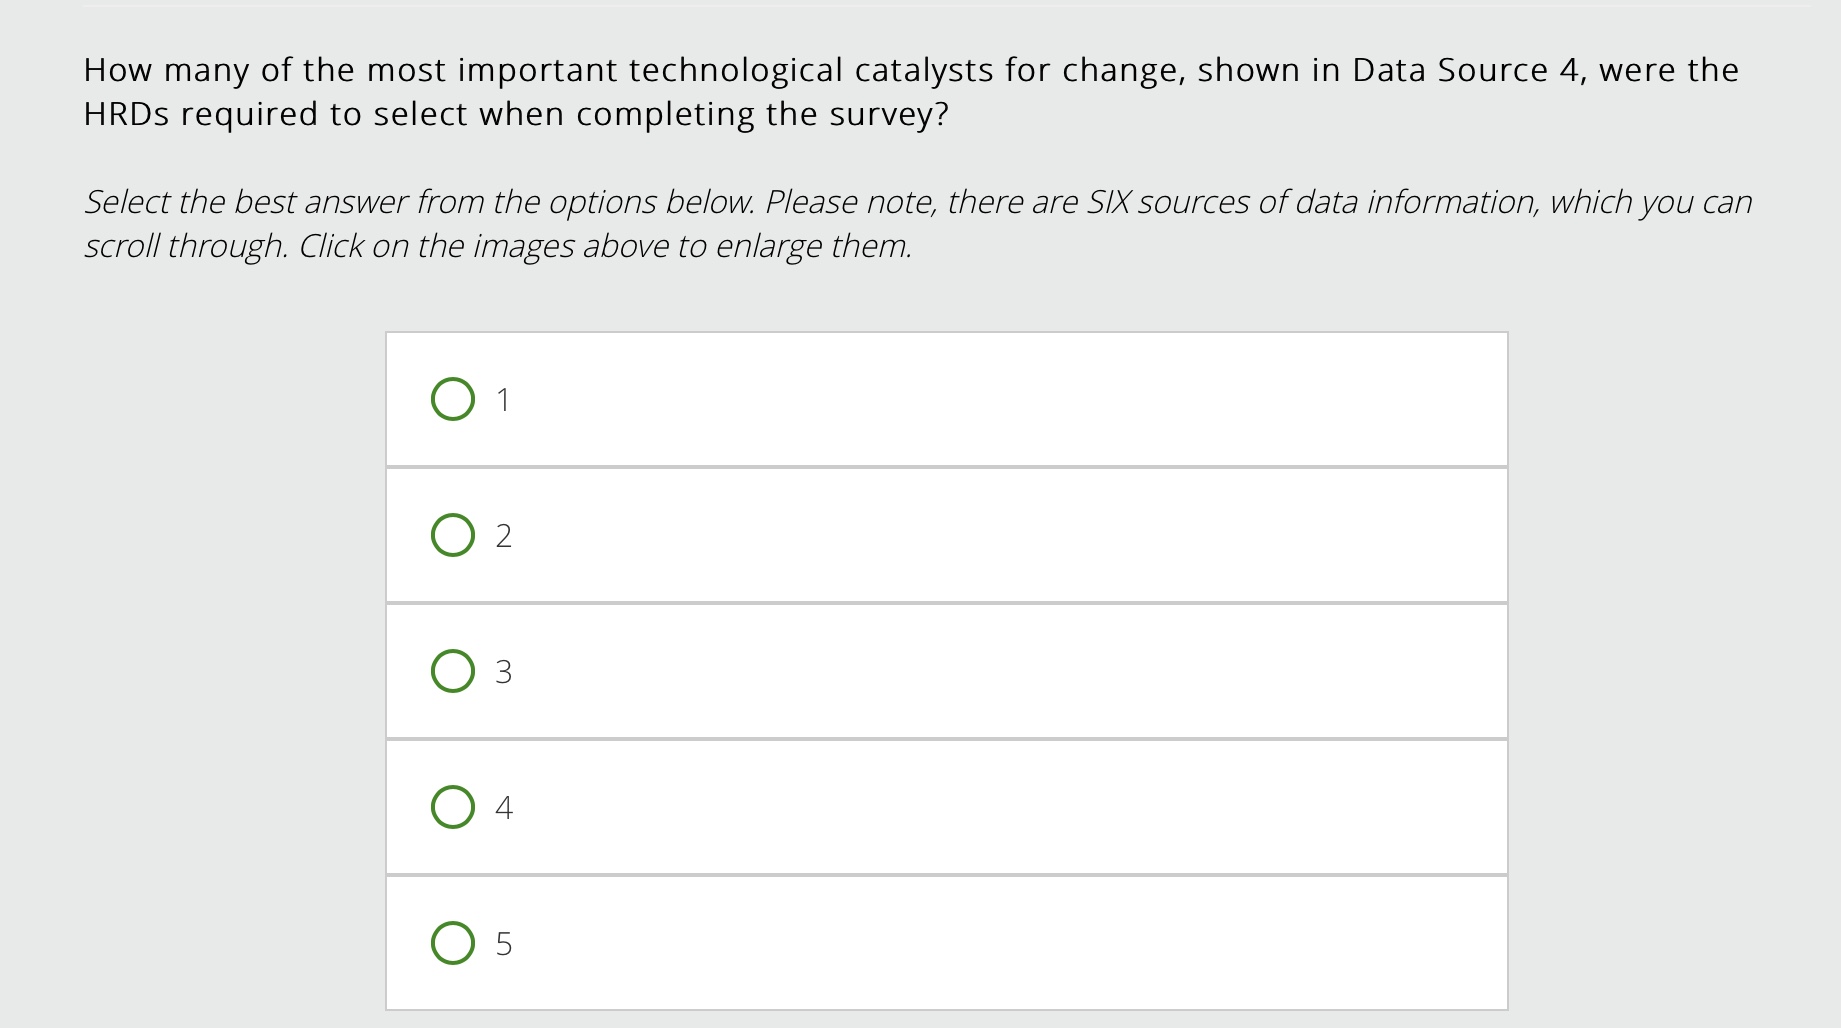Mark the radio button for answer 5

tap(452, 943)
